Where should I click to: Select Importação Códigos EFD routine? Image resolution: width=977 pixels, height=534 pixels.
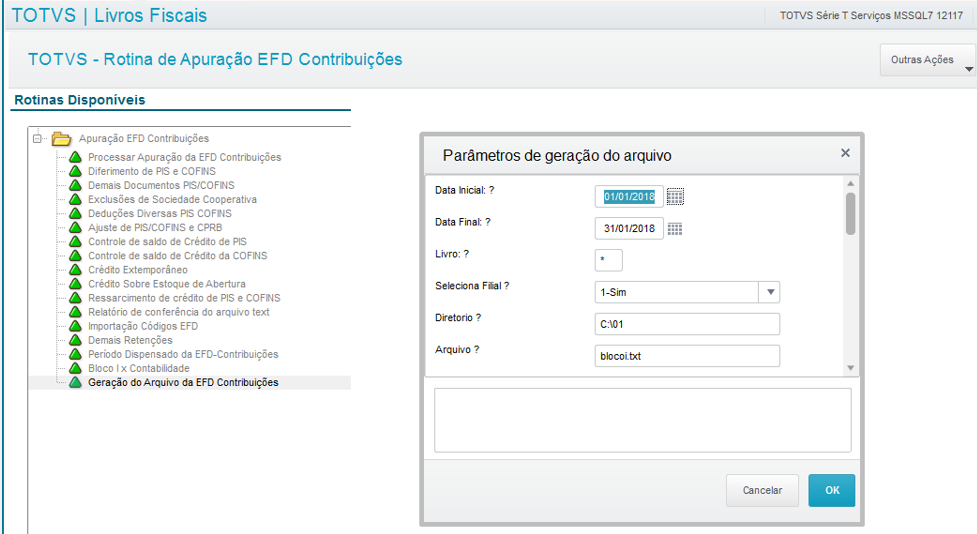[x=143, y=326]
